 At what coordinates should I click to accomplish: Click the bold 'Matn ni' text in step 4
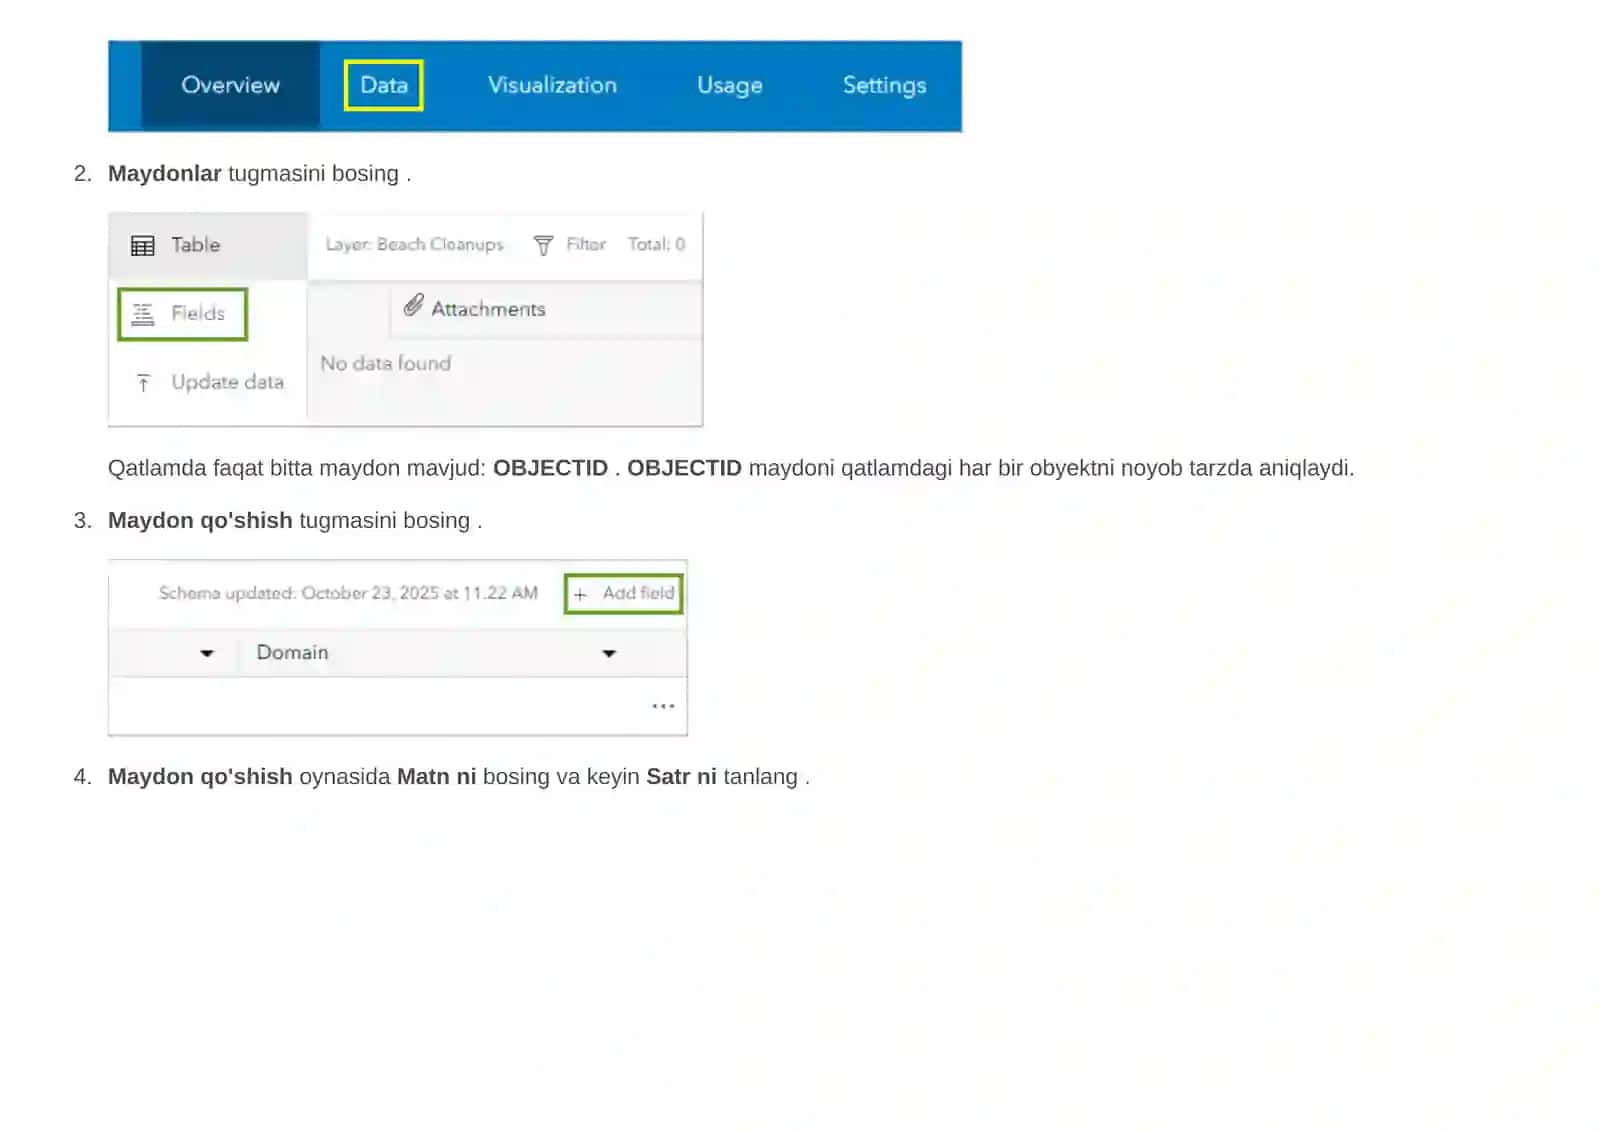[x=436, y=776]
